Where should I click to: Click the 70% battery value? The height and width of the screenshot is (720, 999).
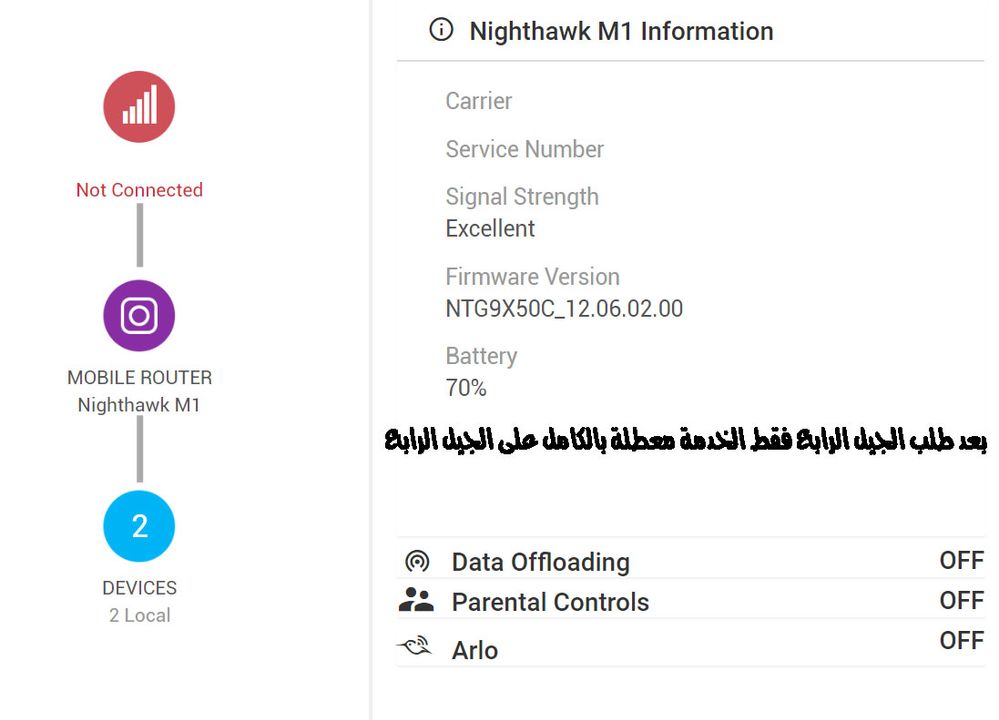click(466, 388)
